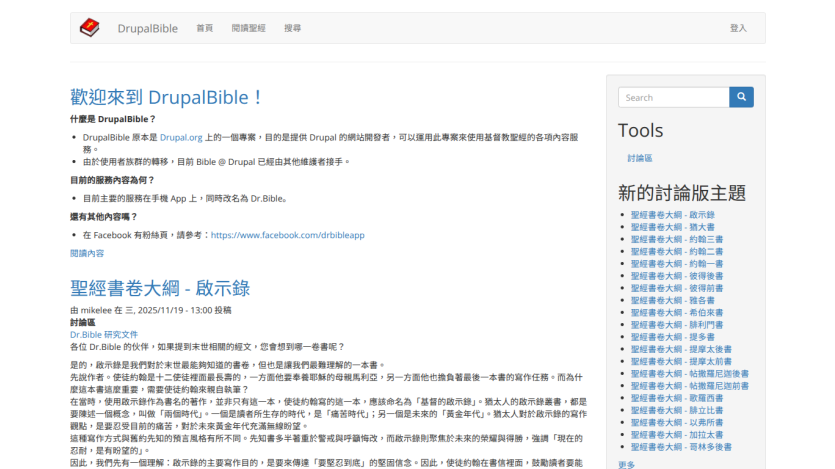Click 閱讀內容 under the welcome post
The image size is (835, 469).
(x=87, y=253)
